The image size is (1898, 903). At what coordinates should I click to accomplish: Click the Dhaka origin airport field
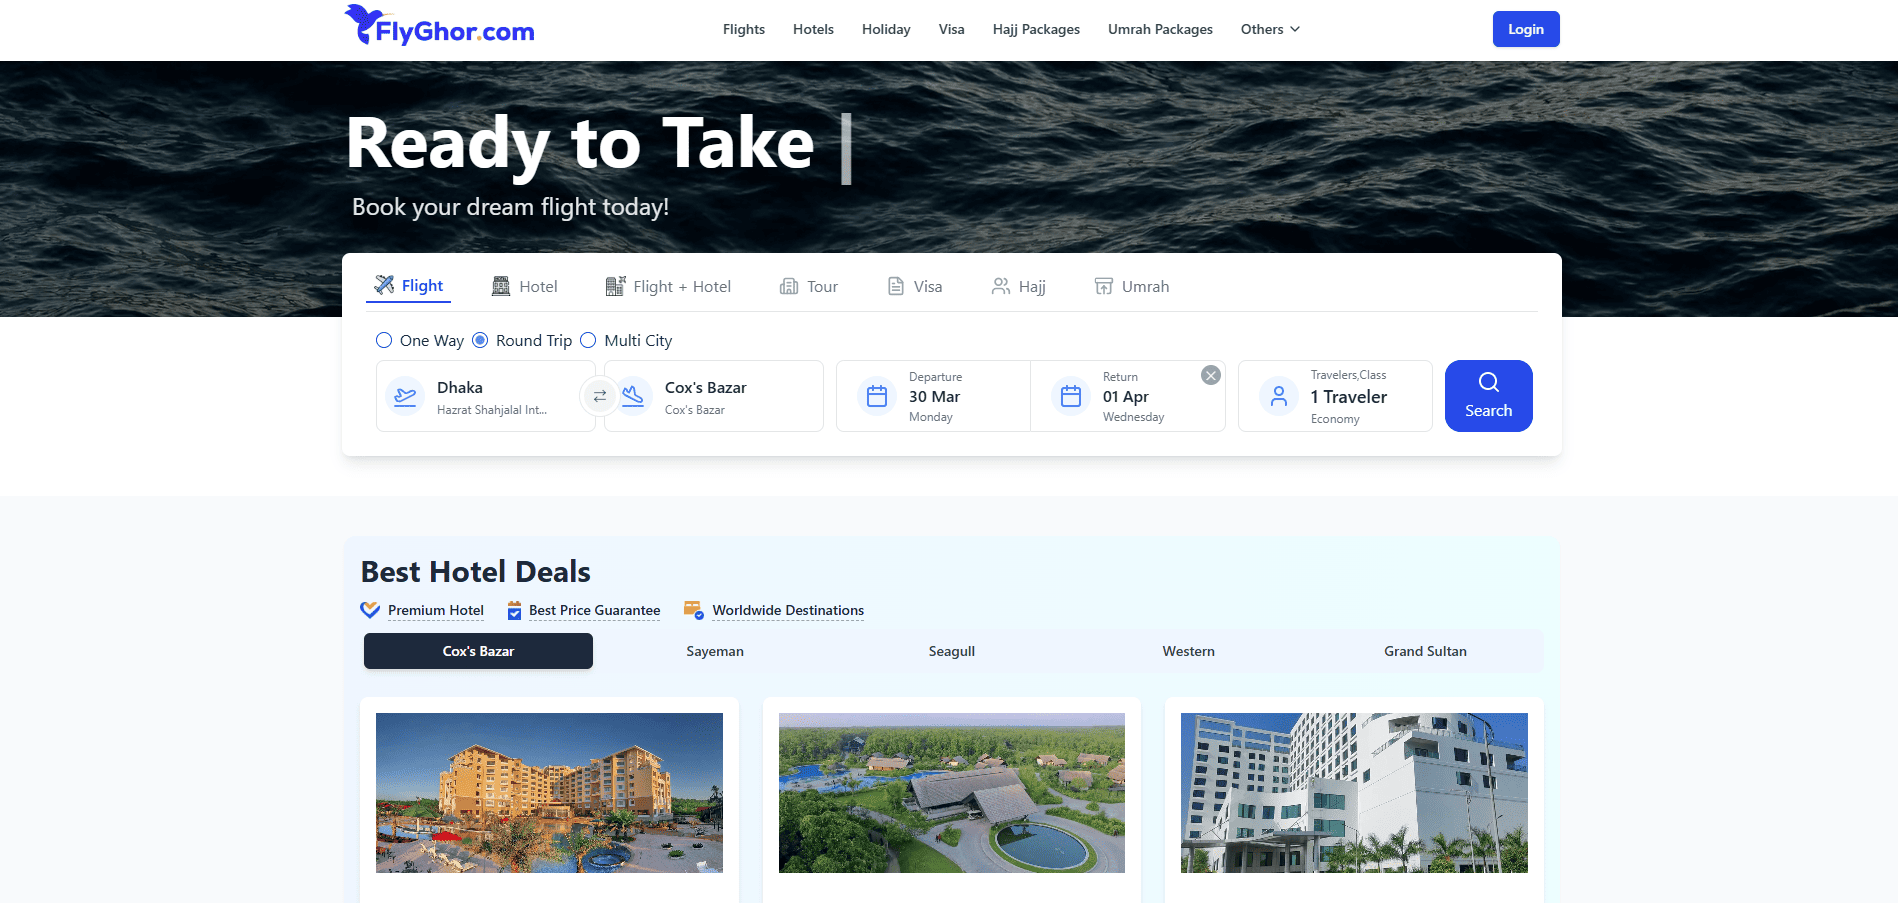[486, 396]
